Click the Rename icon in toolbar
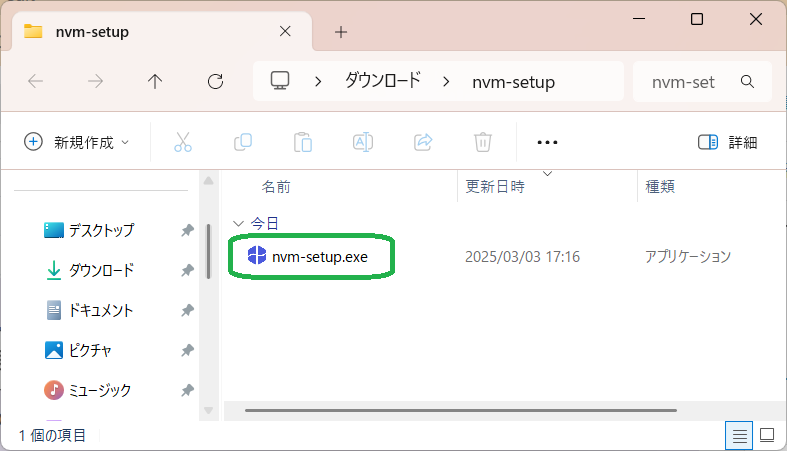 click(362, 142)
